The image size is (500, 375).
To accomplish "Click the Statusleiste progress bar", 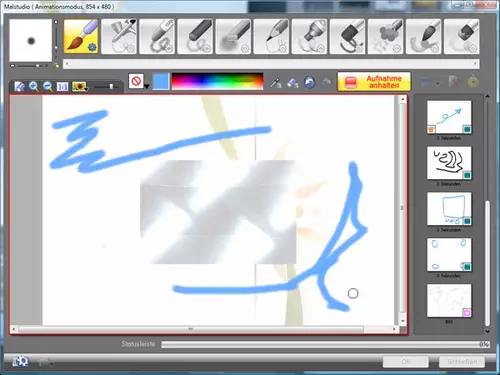I will pyautogui.click(x=325, y=344).
